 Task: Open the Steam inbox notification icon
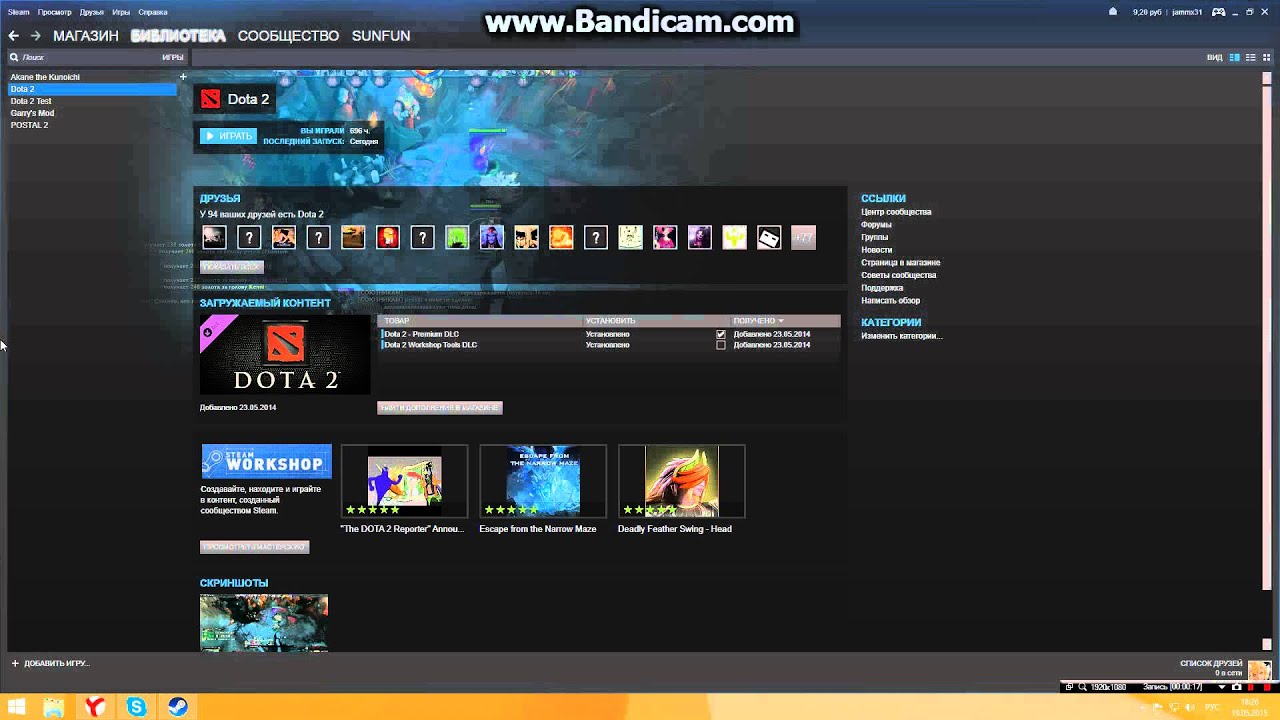1113,12
